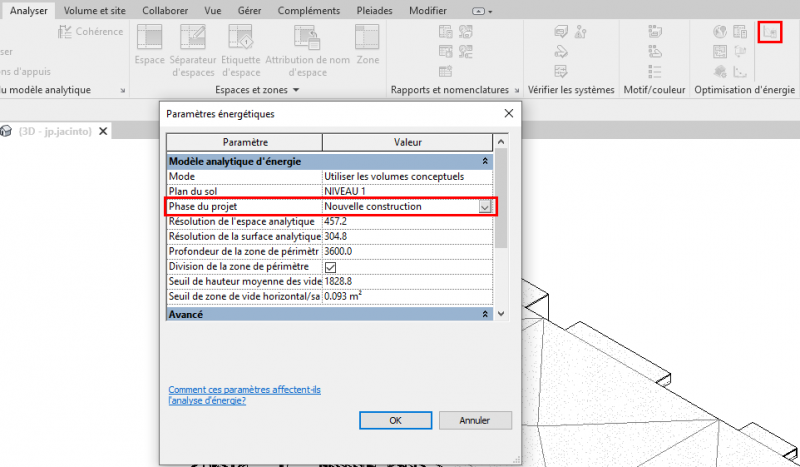The image size is (800, 467).
Task: Select the Etiquette d'espace tool
Action: [241, 51]
